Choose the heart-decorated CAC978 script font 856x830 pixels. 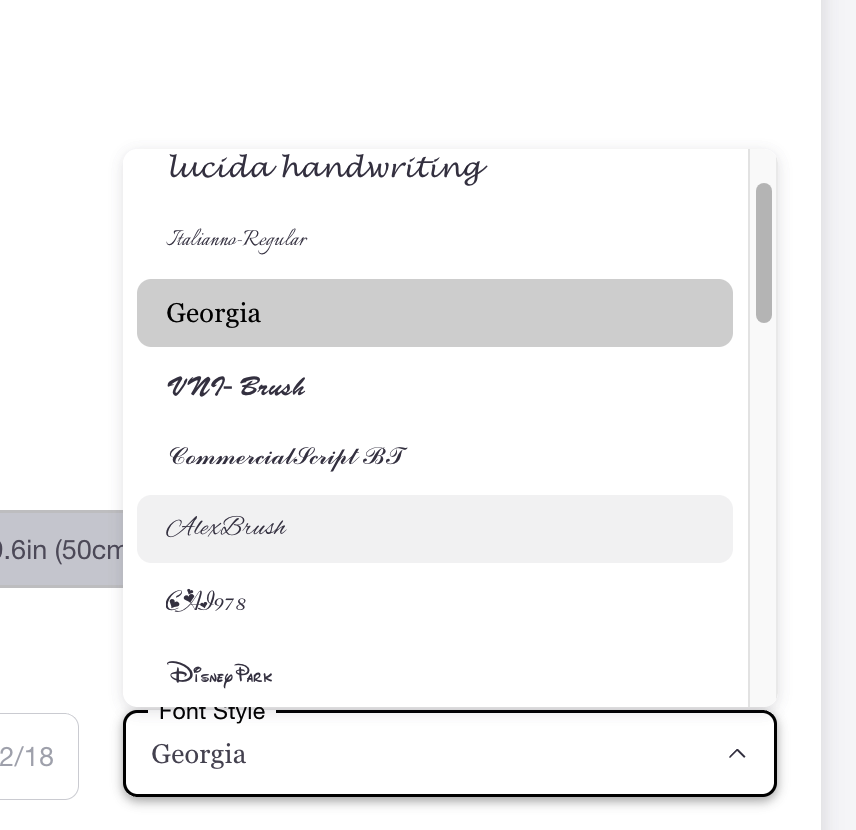pos(206,601)
